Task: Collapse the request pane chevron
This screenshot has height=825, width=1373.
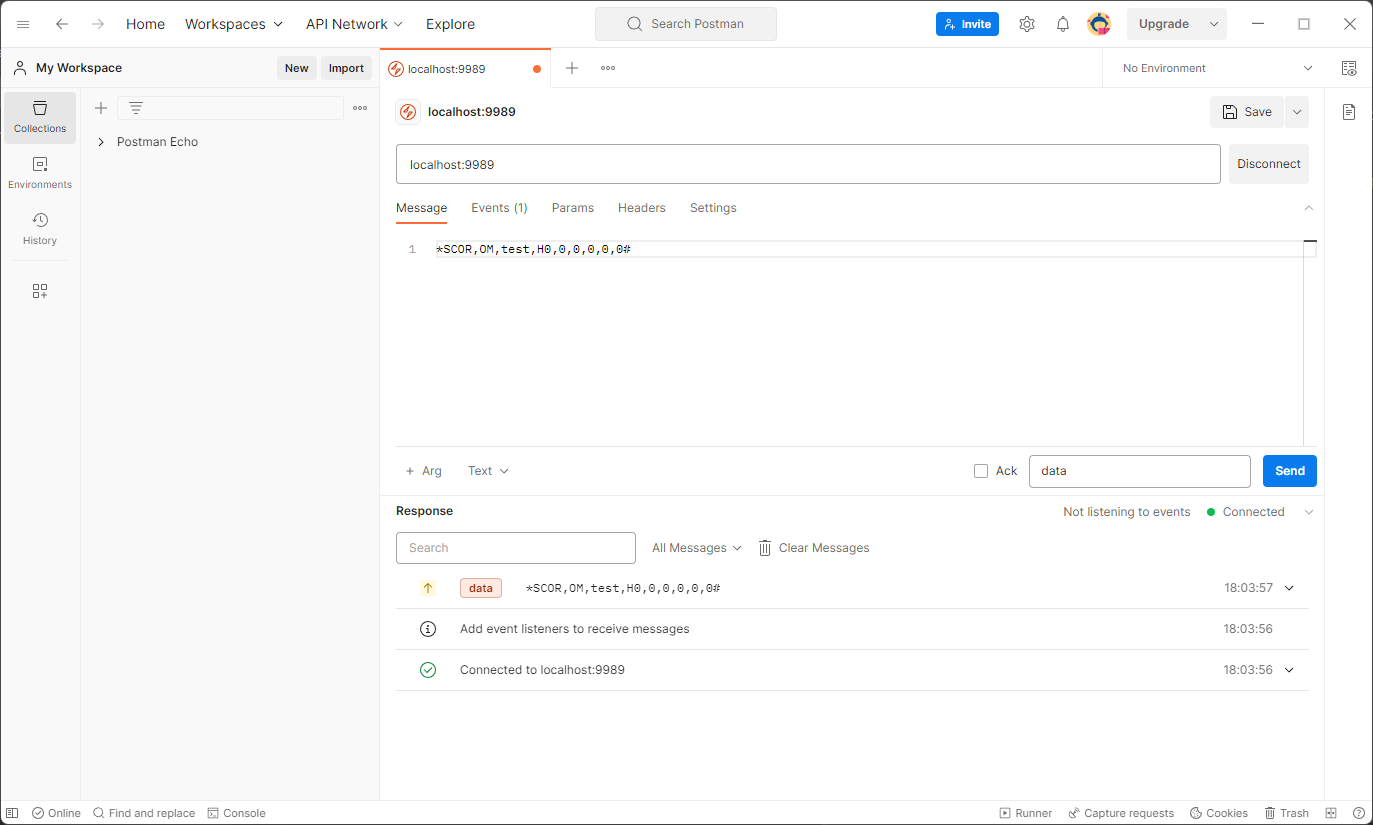Action: [x=1309, y=208]
